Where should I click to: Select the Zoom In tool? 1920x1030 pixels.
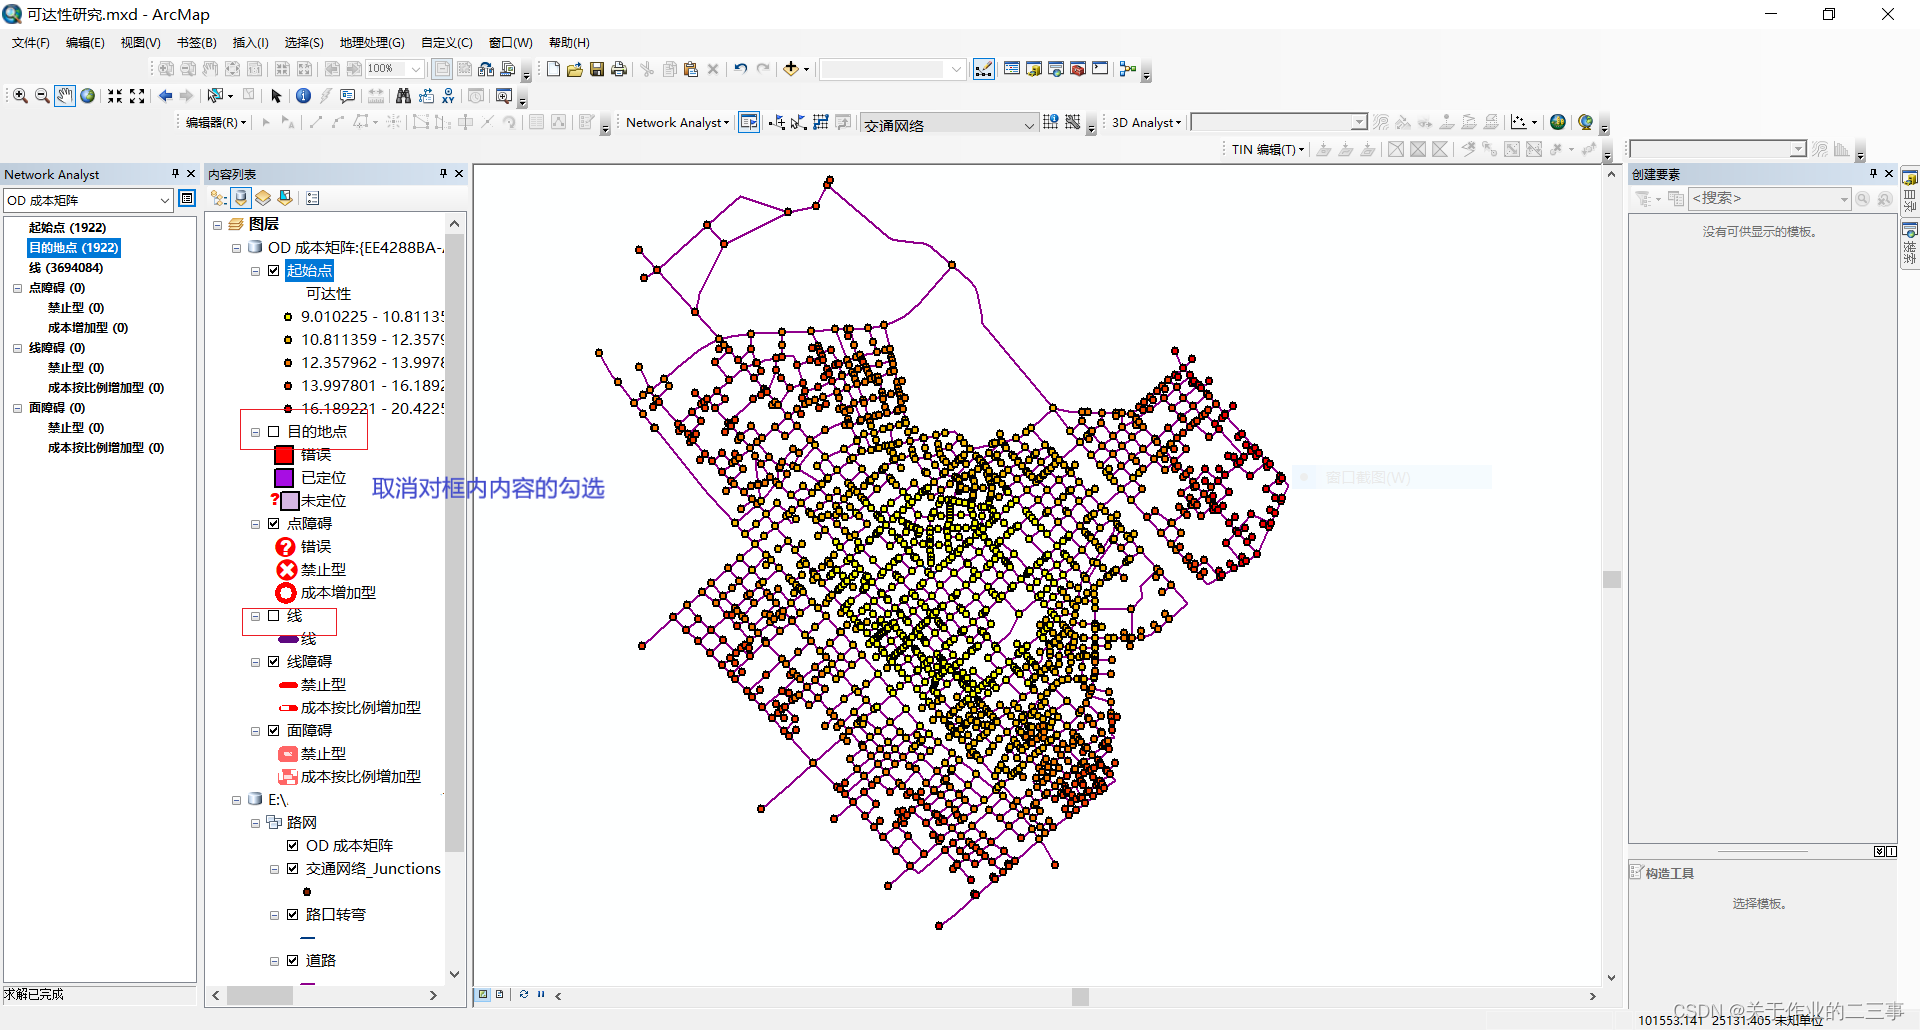20,96
